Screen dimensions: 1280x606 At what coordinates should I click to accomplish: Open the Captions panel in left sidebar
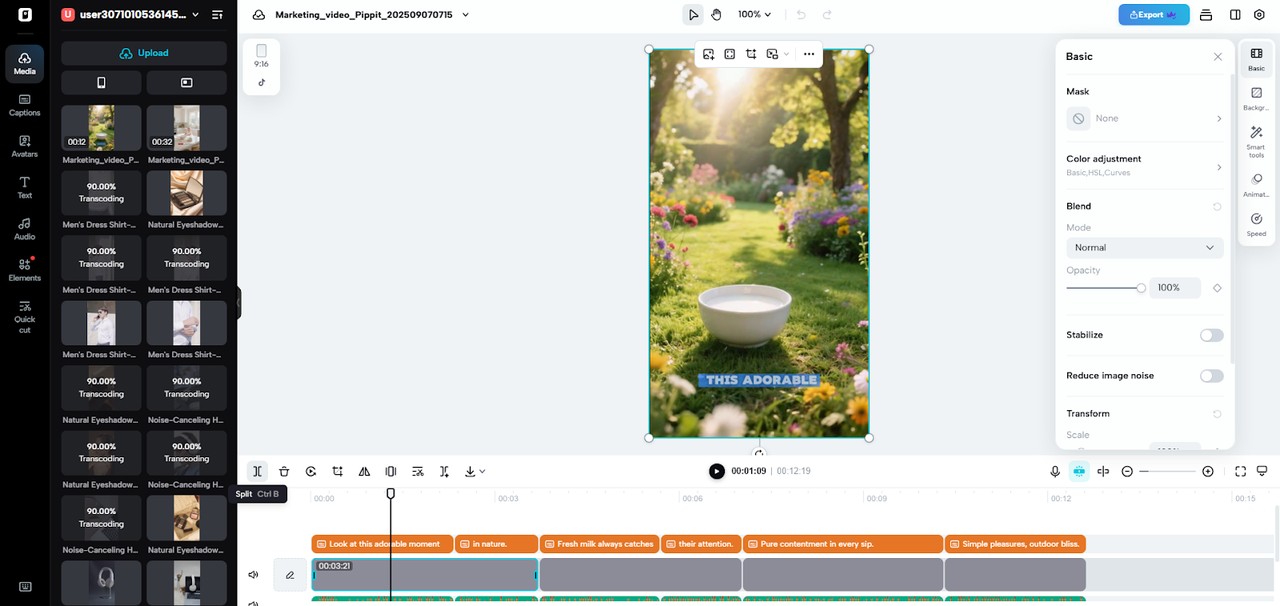click(24, 104)
